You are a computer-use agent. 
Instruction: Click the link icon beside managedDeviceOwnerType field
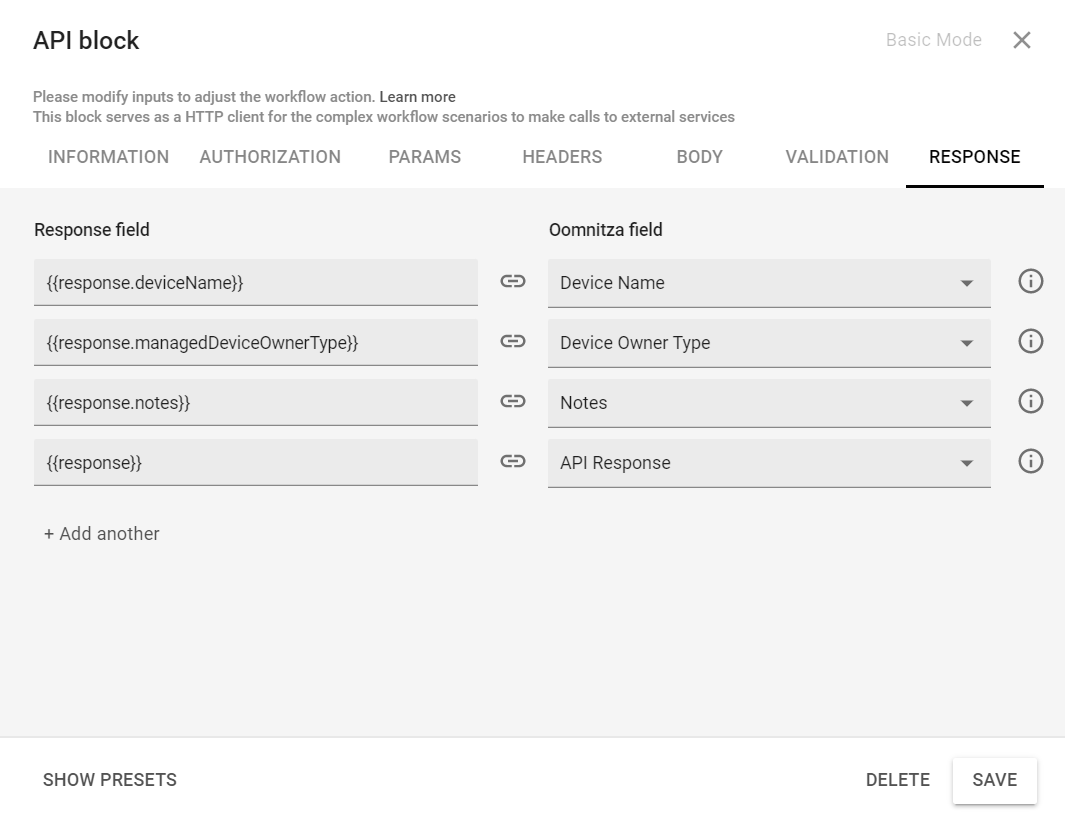[513, 342]
